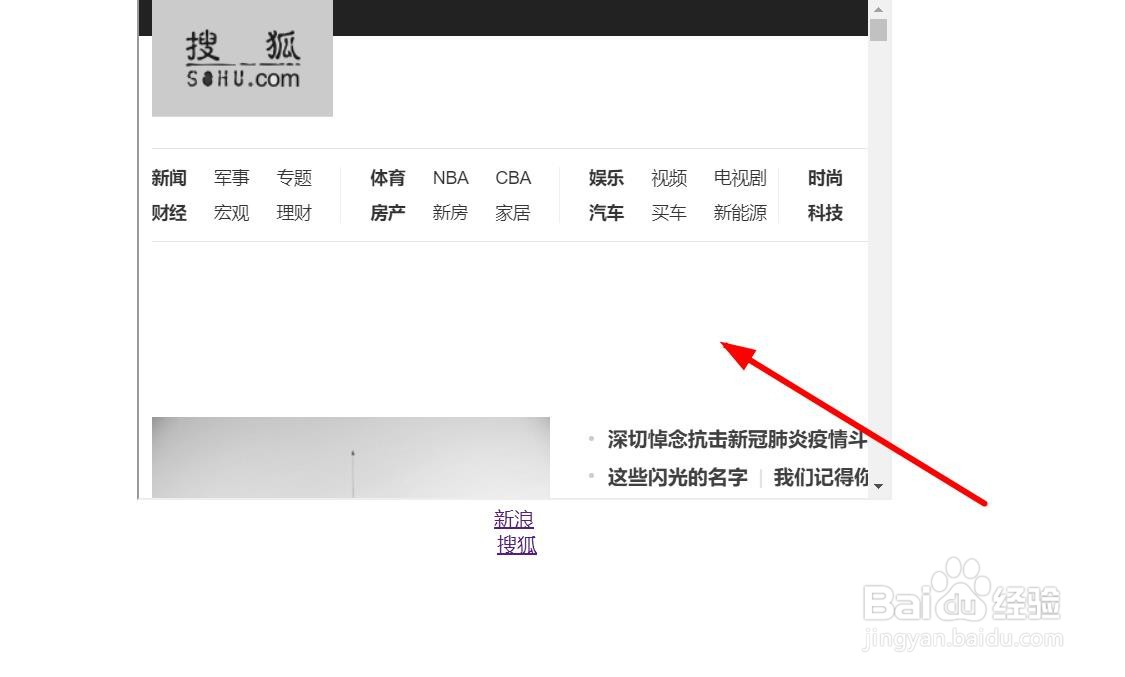Go to the 房产 real estate section
Viewport: 1125px width, 677px height.
click(x=388, y=213)
